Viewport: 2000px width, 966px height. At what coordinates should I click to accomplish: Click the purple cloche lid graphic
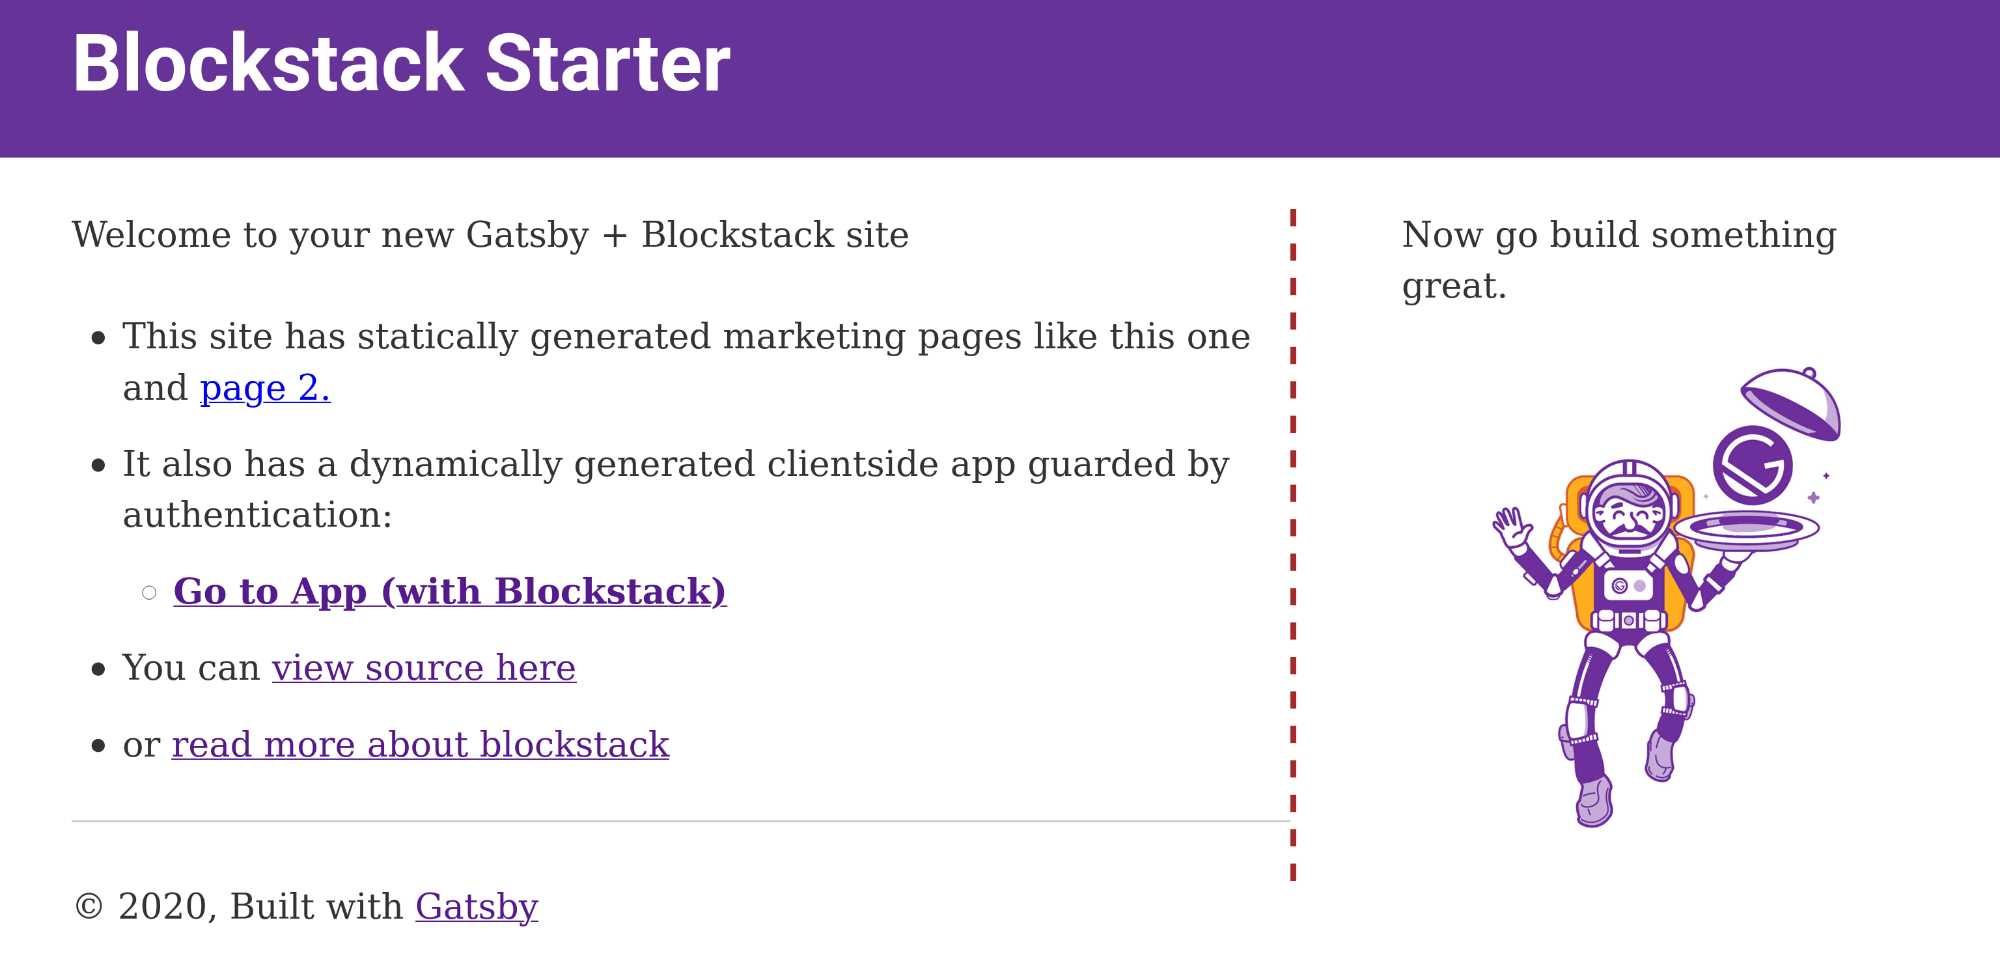(1791, 403)
